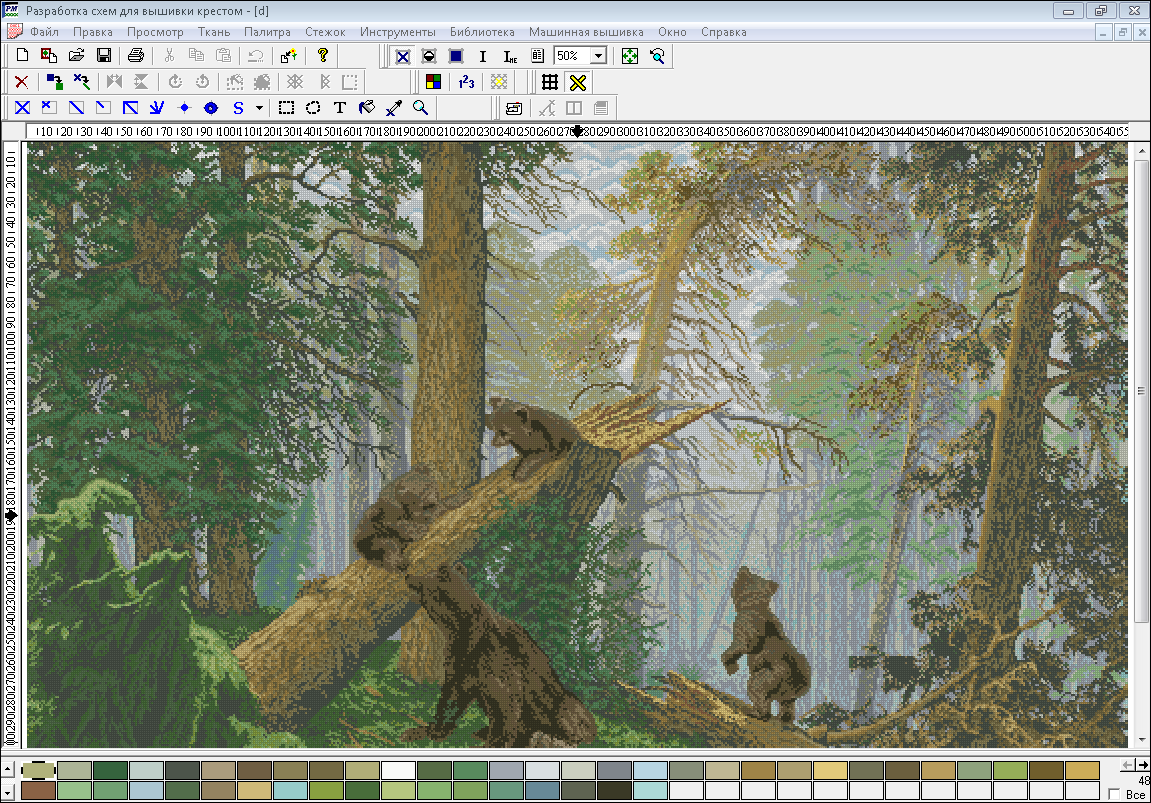This screenshot has height=803, width=1151.
Task: Click the four-color palette squares icon
Action: (433, 81)
